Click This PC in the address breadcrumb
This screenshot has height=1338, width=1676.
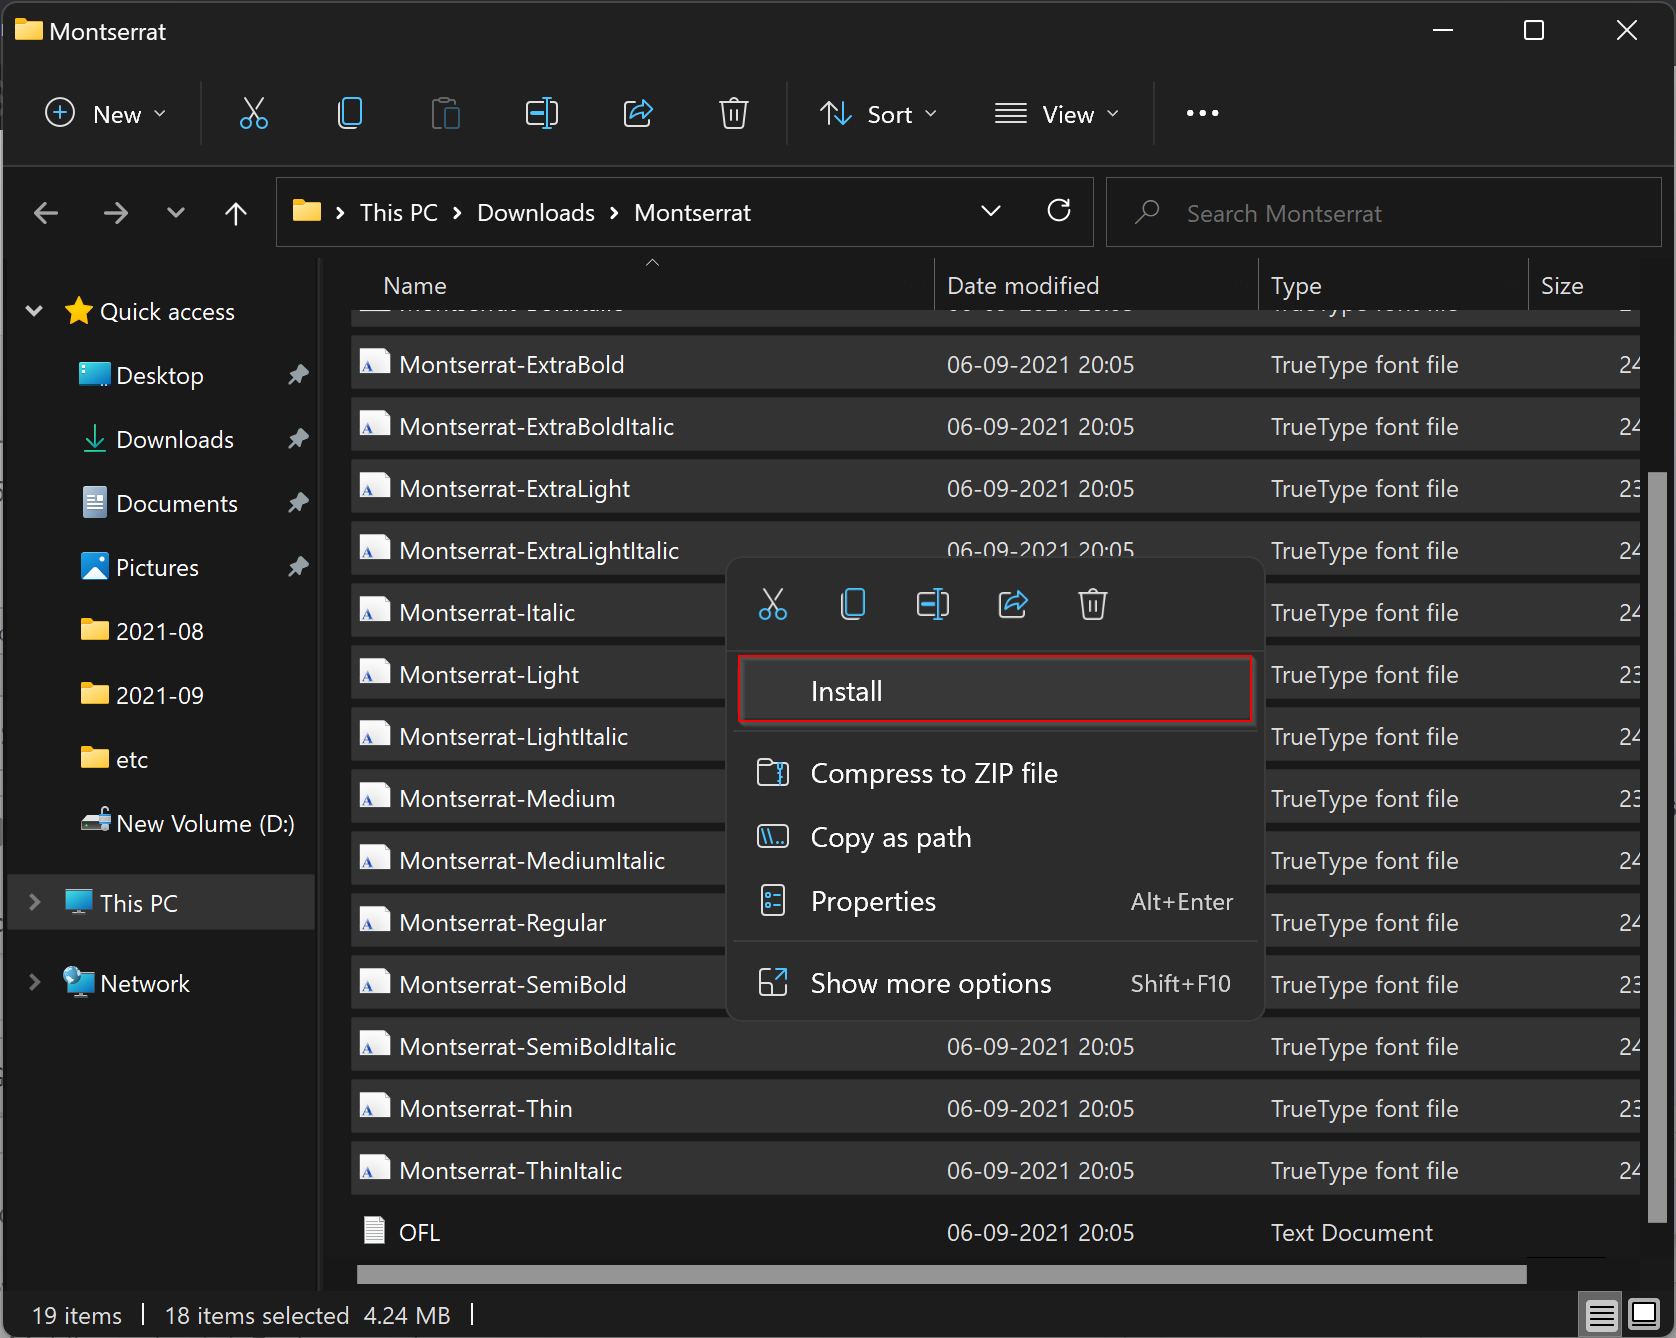(x=399, y=213)
